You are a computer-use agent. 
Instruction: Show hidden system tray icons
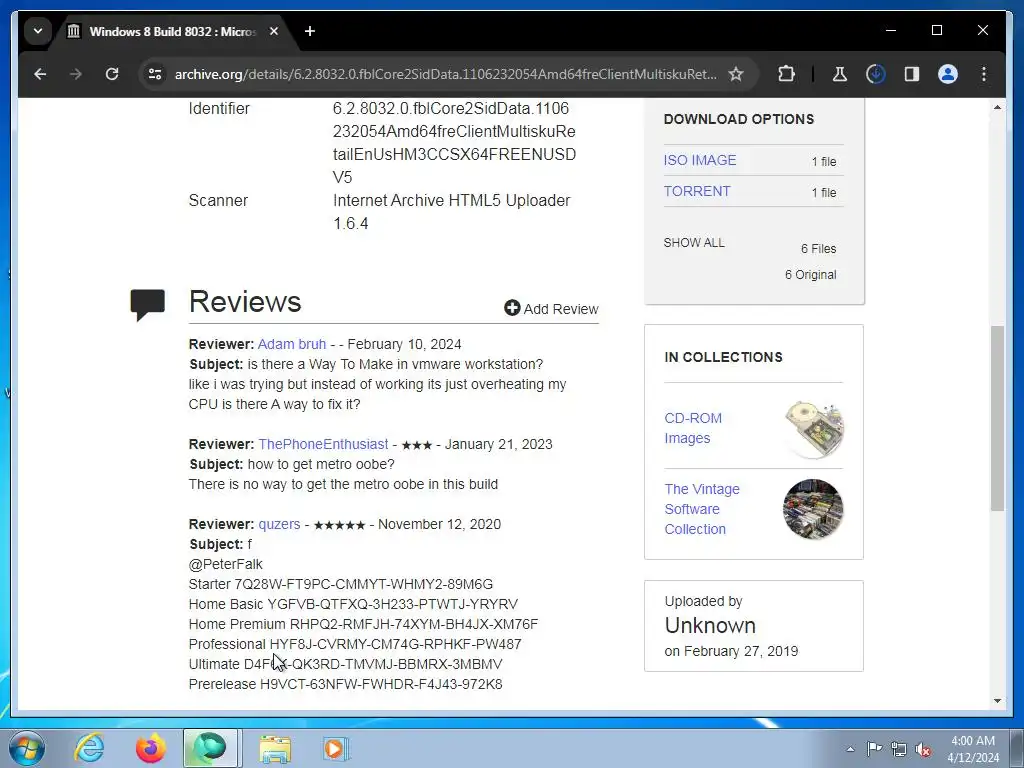click(850, 749)
